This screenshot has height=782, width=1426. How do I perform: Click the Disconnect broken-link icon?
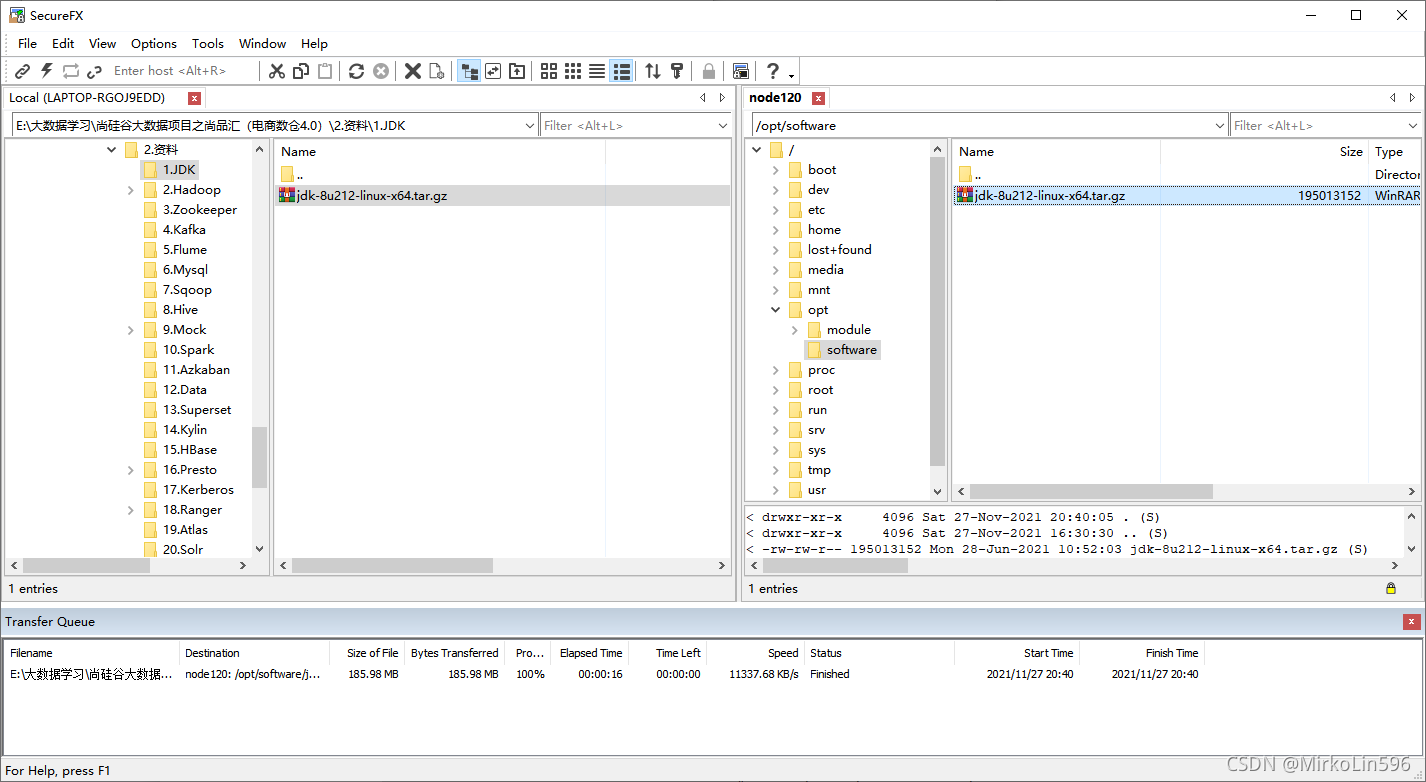[x=94, y=71]
